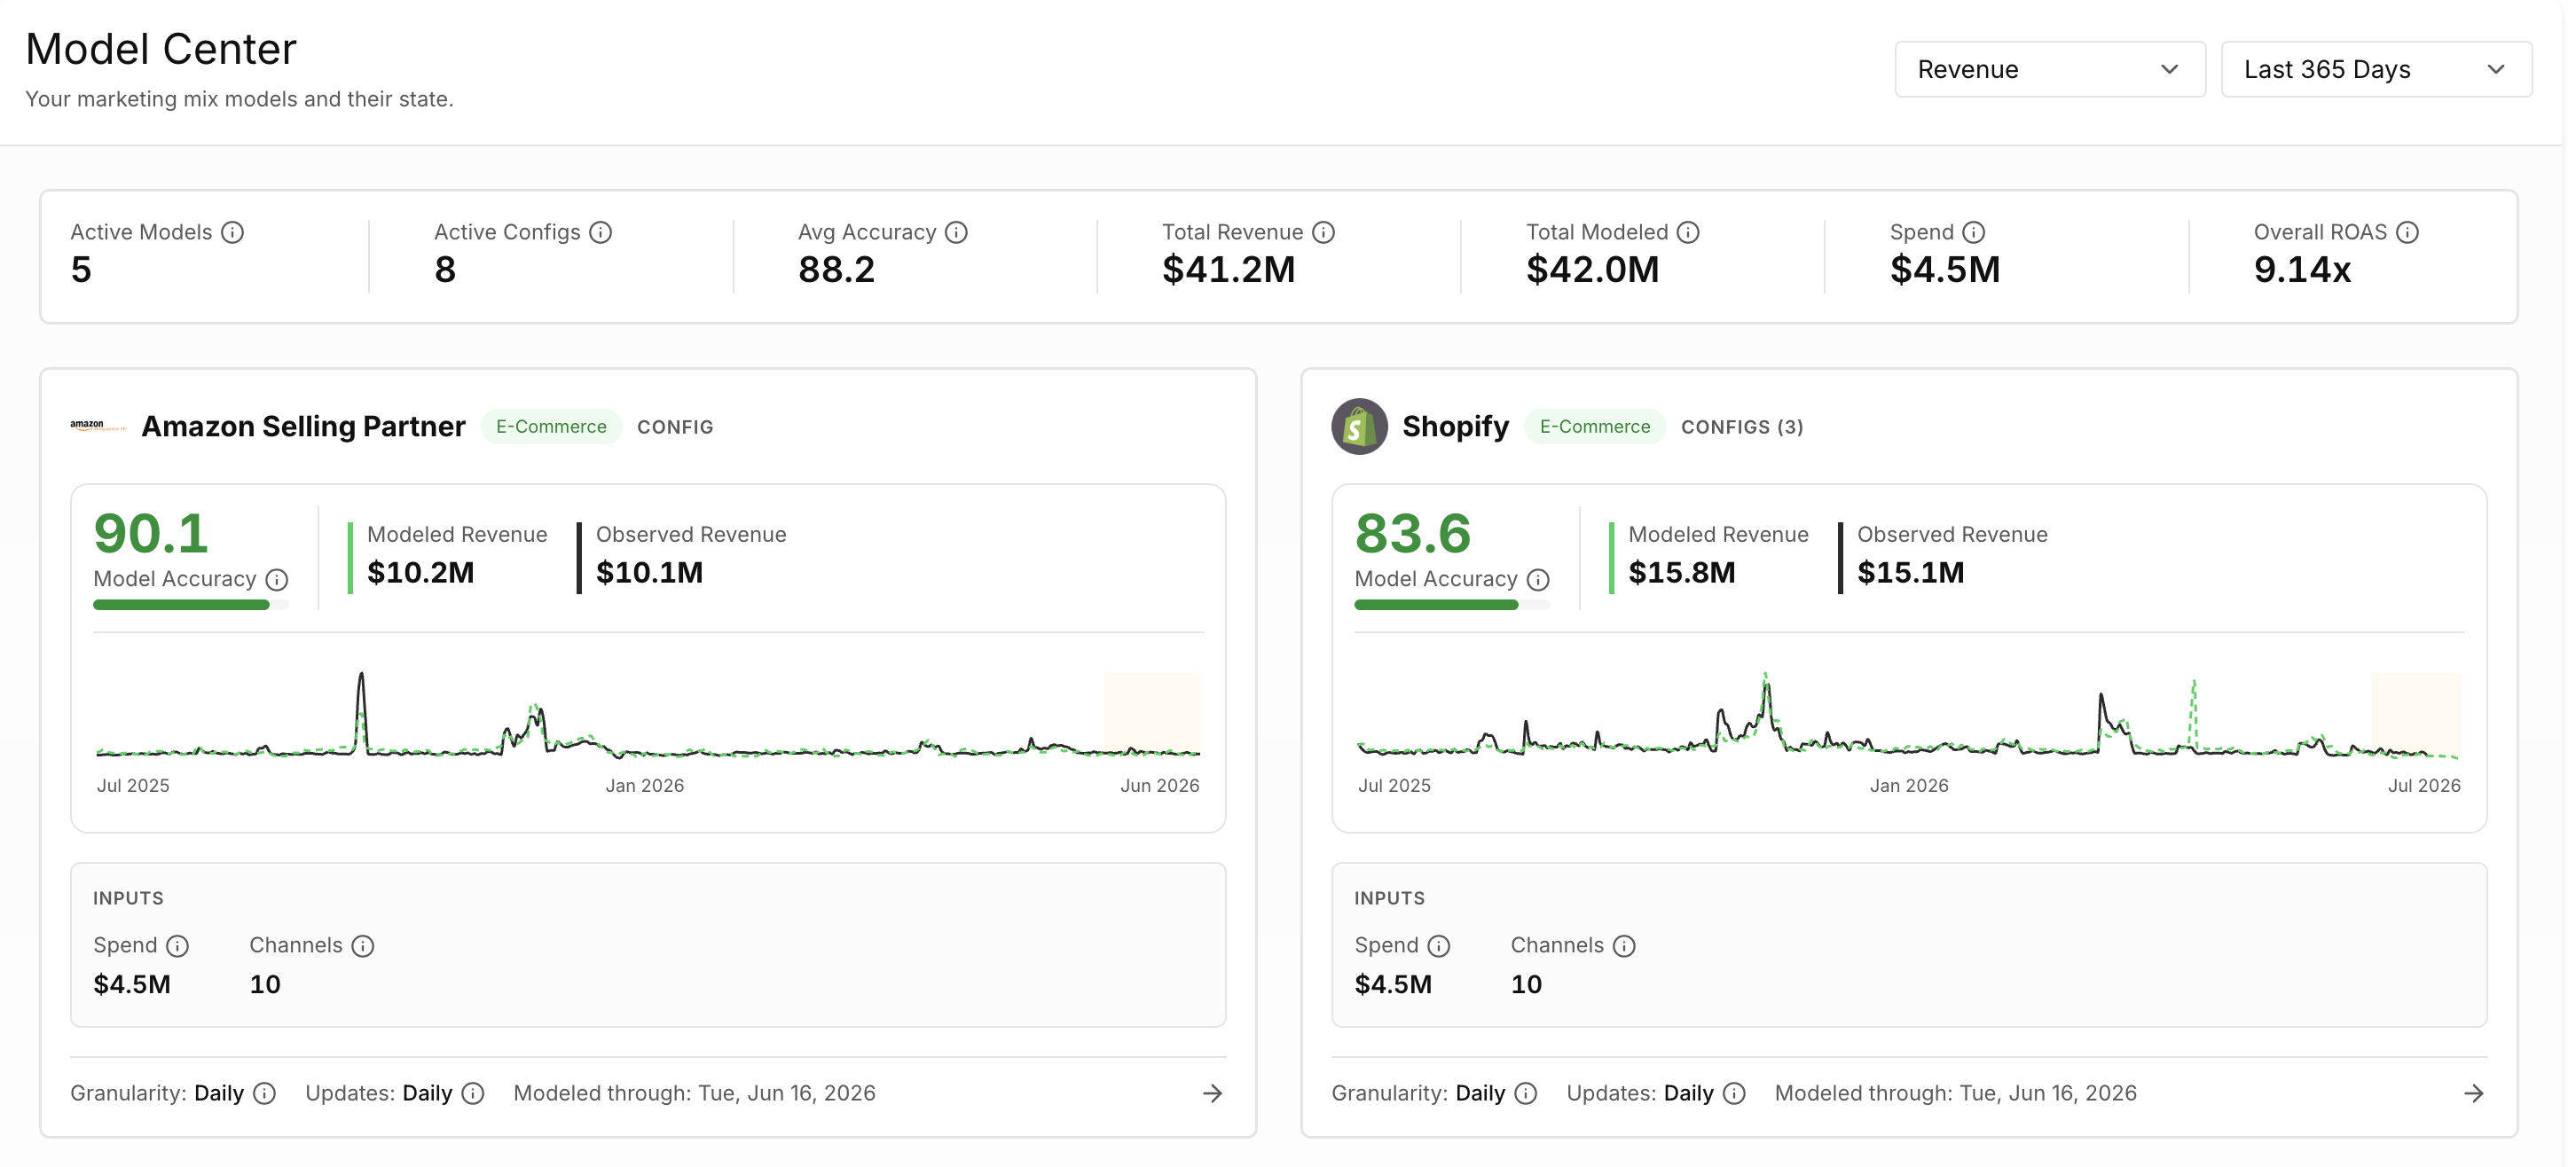
Task: Click the Total Revenue info icon
Action: (1323, 232)
